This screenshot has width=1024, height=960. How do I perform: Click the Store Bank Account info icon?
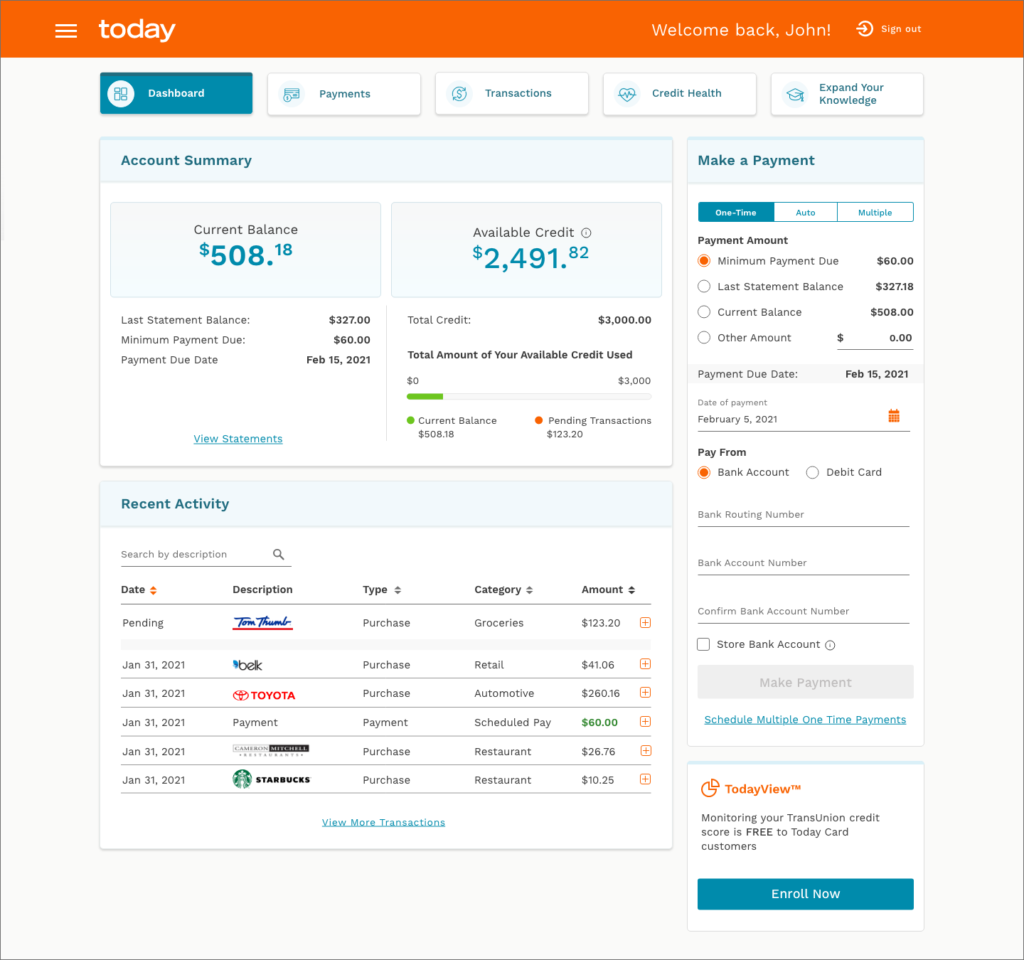coord(830,645)
